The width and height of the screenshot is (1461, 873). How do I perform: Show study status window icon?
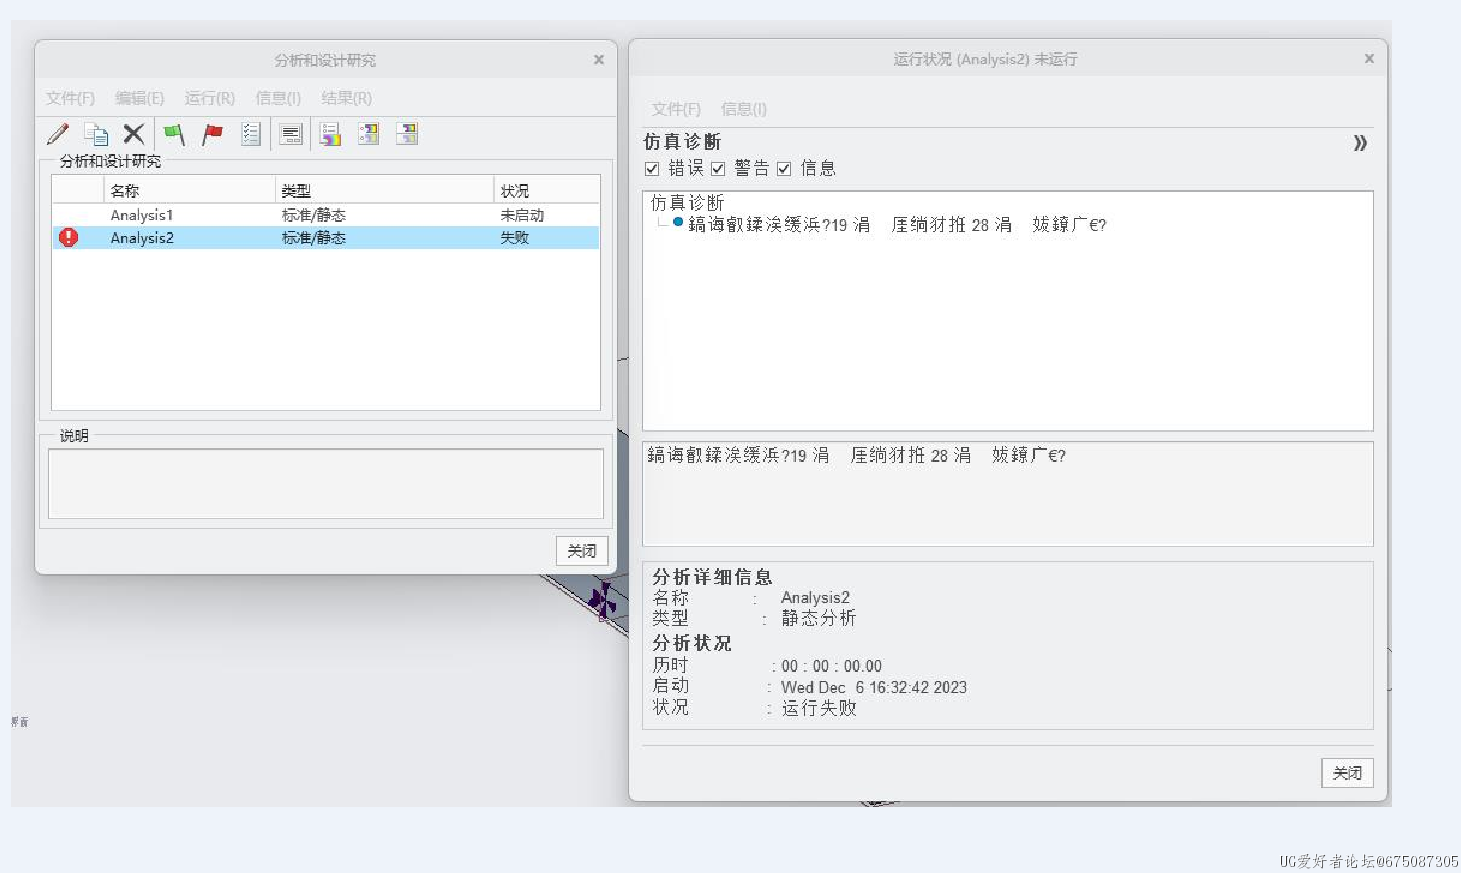(291, 134)
